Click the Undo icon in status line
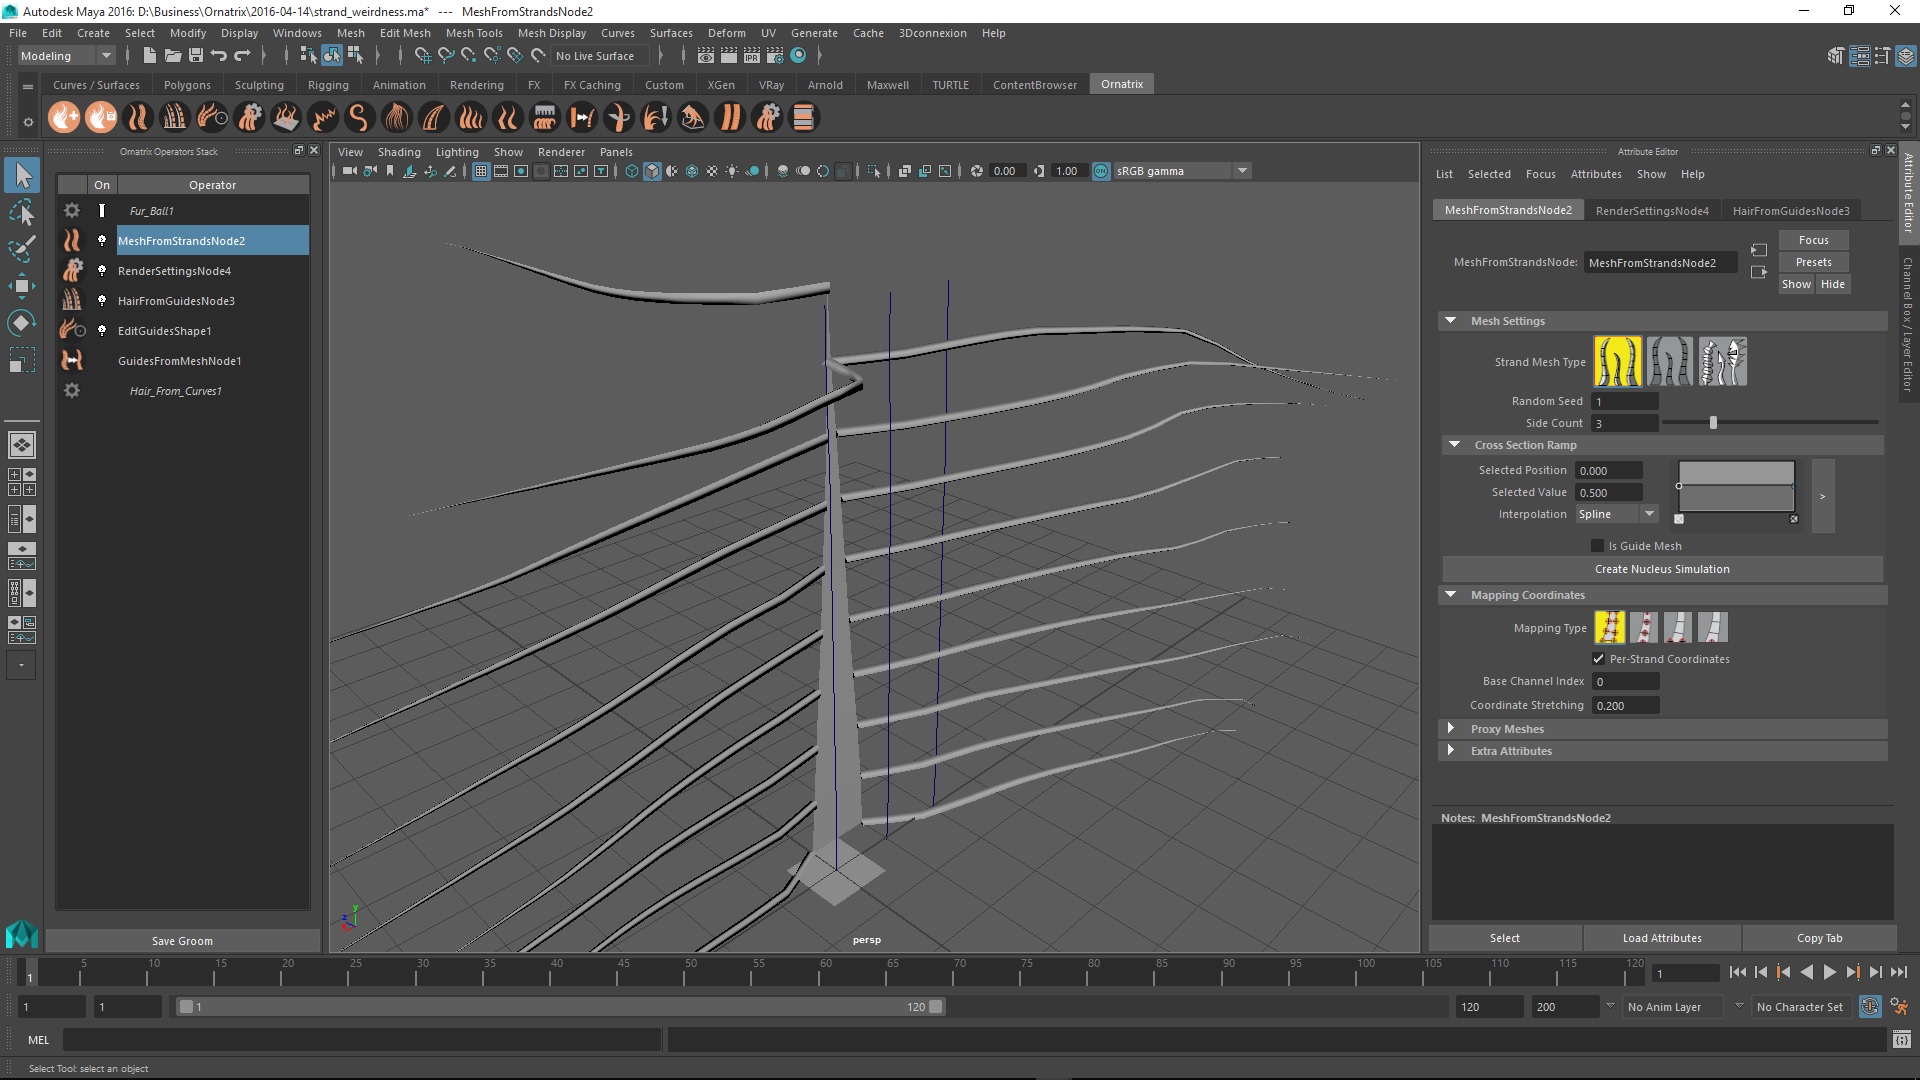This screenshot has height=1080, width=1920. [219, 56]
